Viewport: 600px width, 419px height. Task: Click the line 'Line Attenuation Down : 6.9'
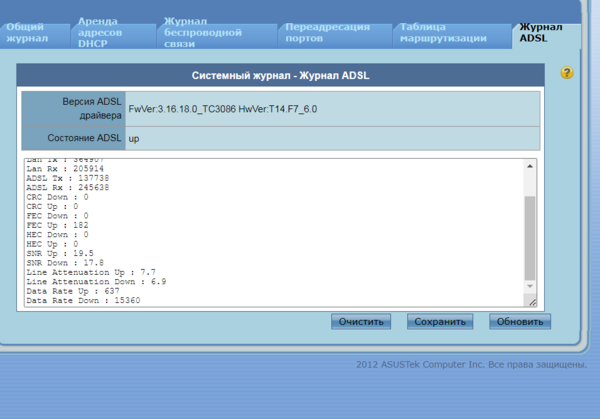click(96, 282)
